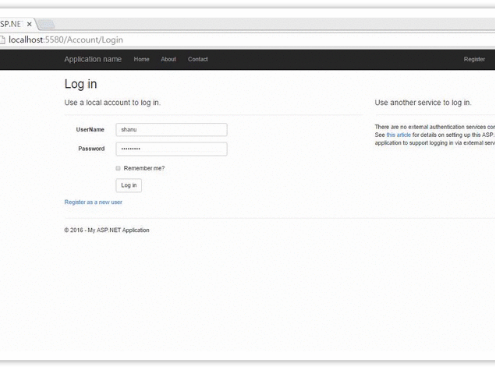Click 'Use a local account to log in.' text
The width and height of the screenshot is (495, 369).
tap(112, 103)
